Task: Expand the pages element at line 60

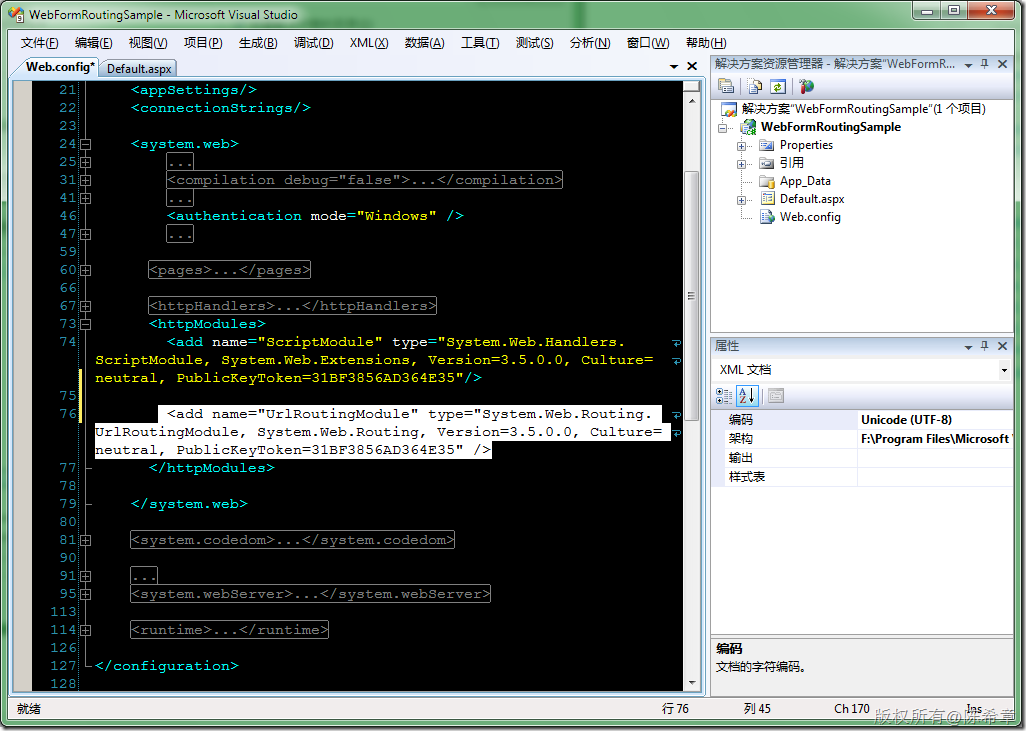Action: coord(86,270)
